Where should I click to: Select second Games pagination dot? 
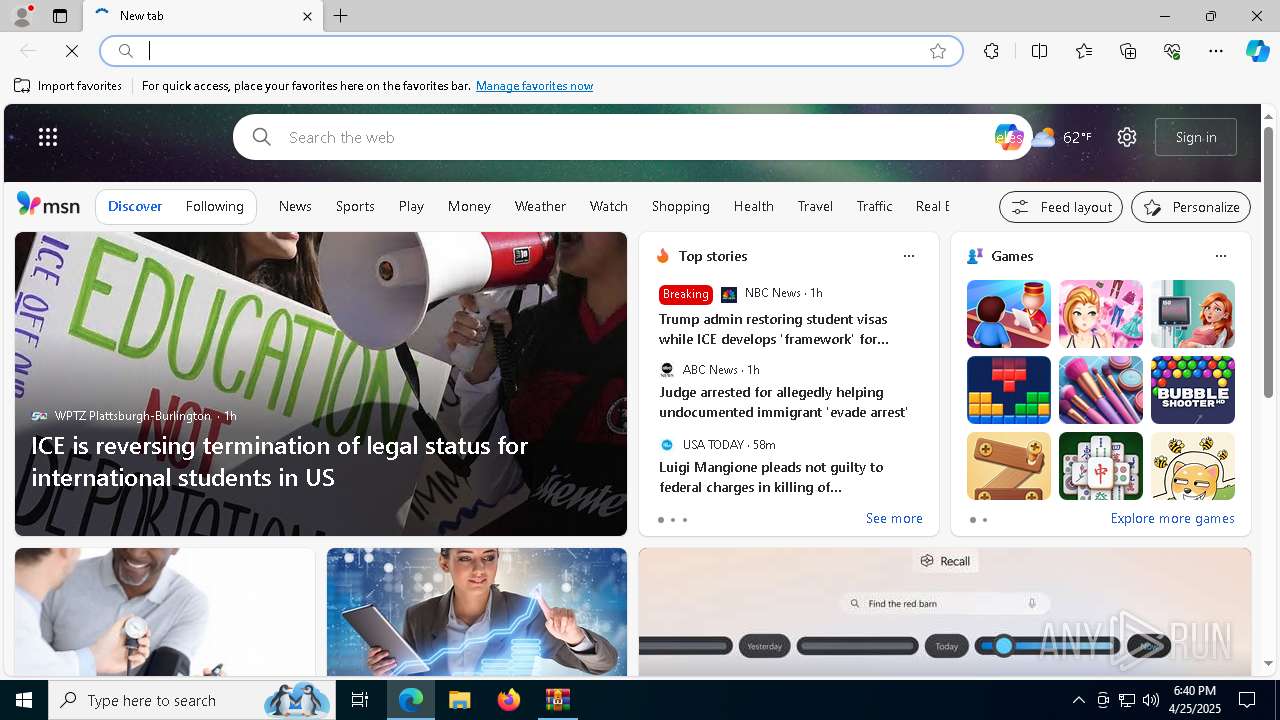tap(985, 520)
